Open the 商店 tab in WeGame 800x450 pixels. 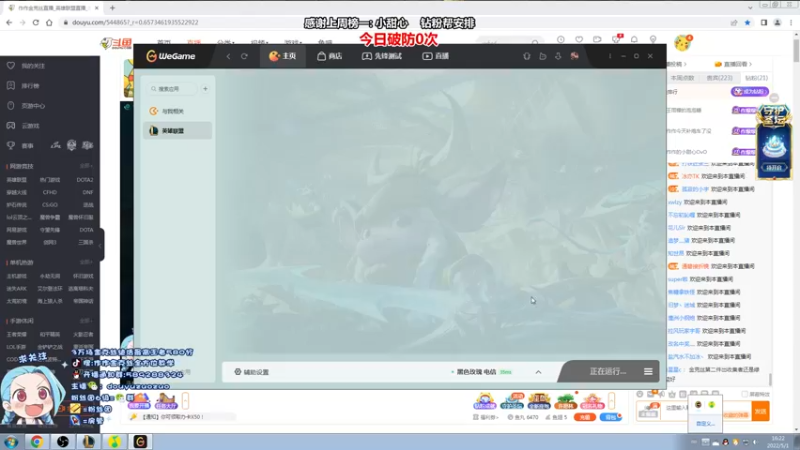(330, 56)
